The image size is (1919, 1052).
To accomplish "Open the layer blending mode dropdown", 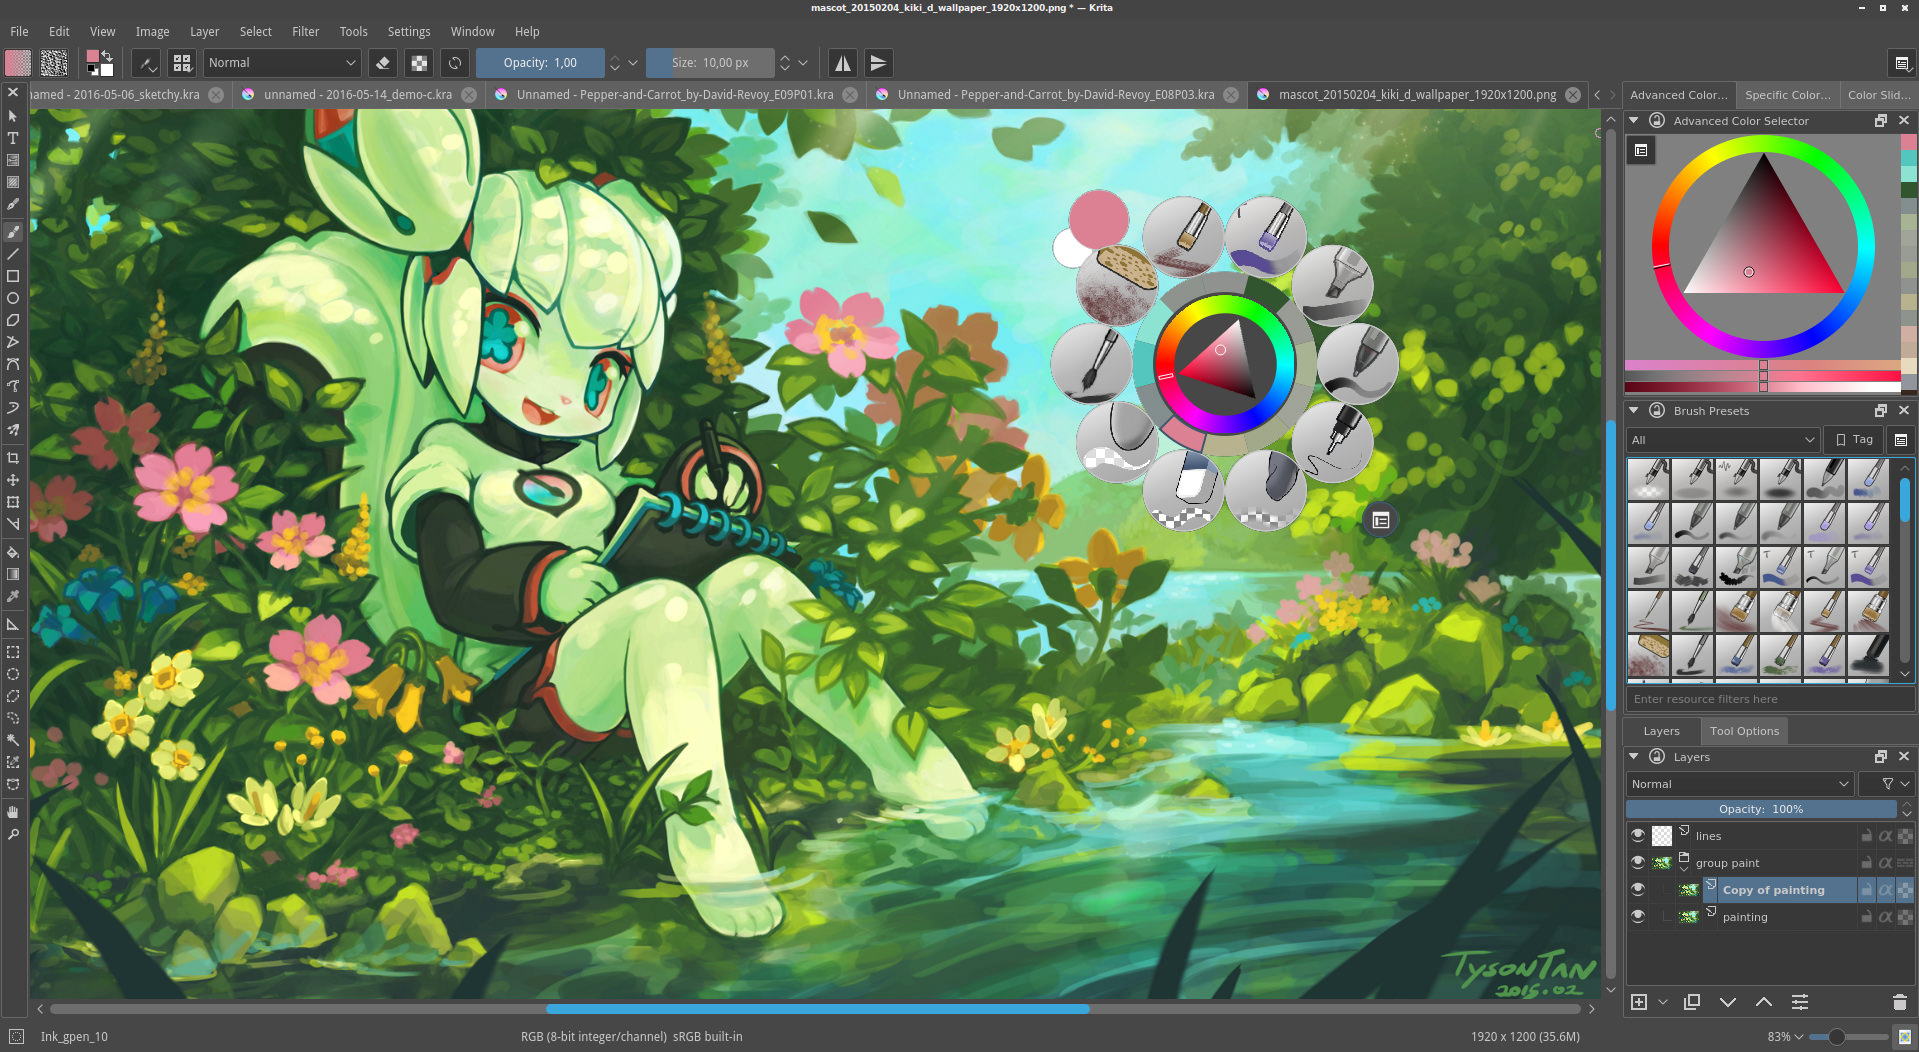I will tap(1738, 783).
